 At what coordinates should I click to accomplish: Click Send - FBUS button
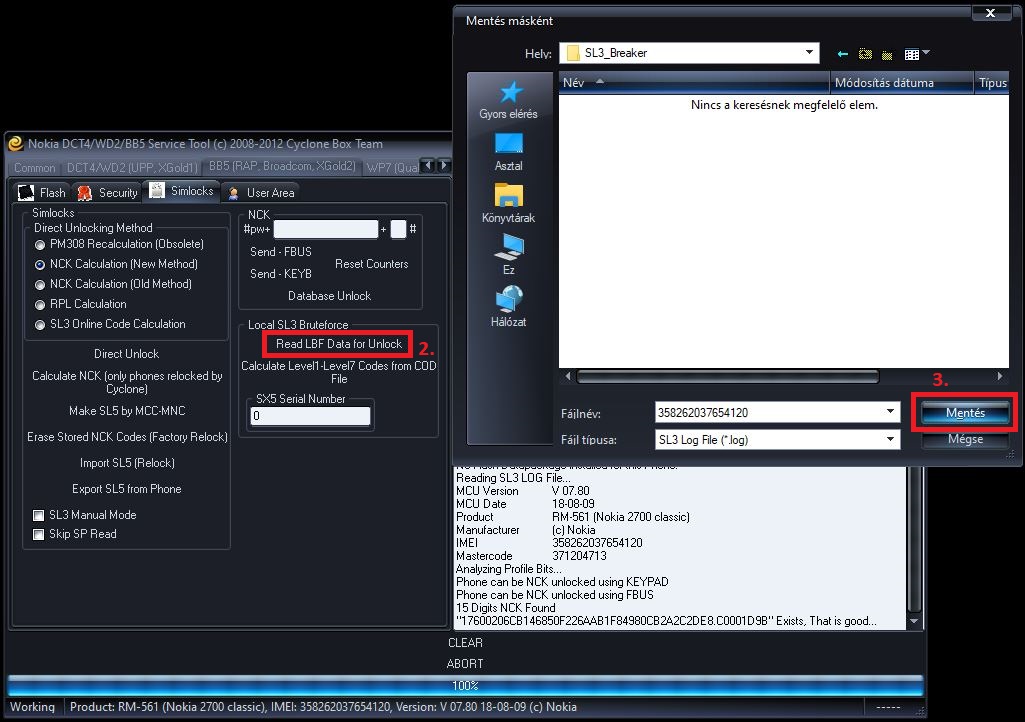tap(280, 252)
